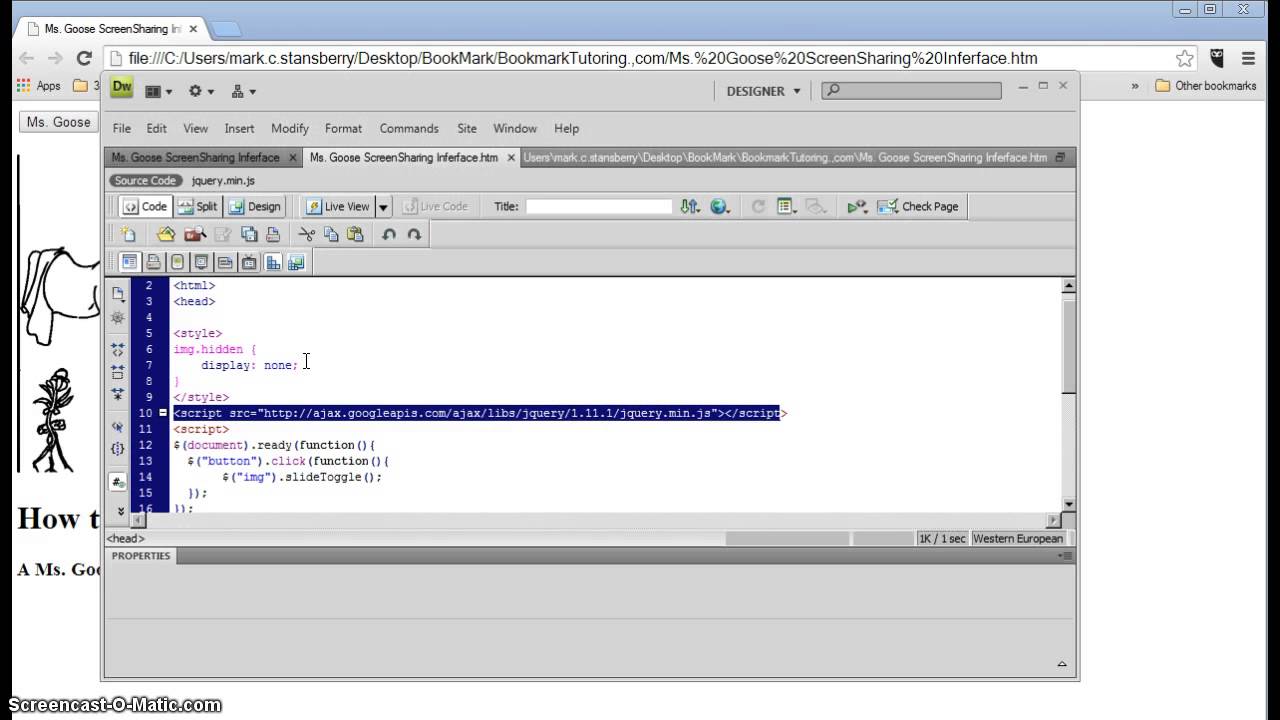Click Chrome reload page icon
Screen dimensions: 1280x720
pyautogui.click(x=84, y=58)
